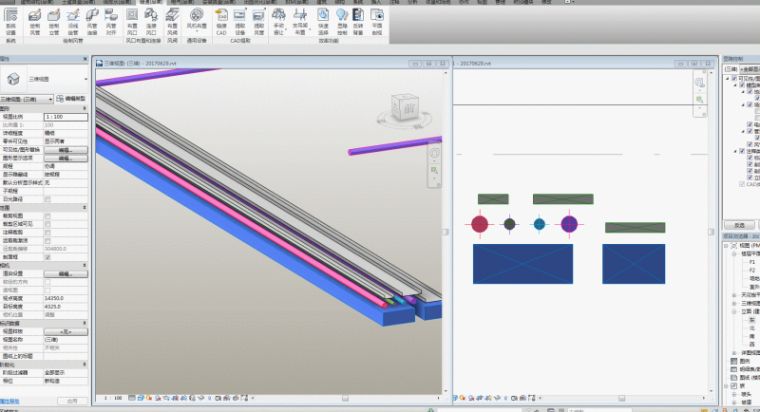The image size is (760, 412).
Task: Click the <无> 视图样板 view template button
Action: (x=66, y=332)
